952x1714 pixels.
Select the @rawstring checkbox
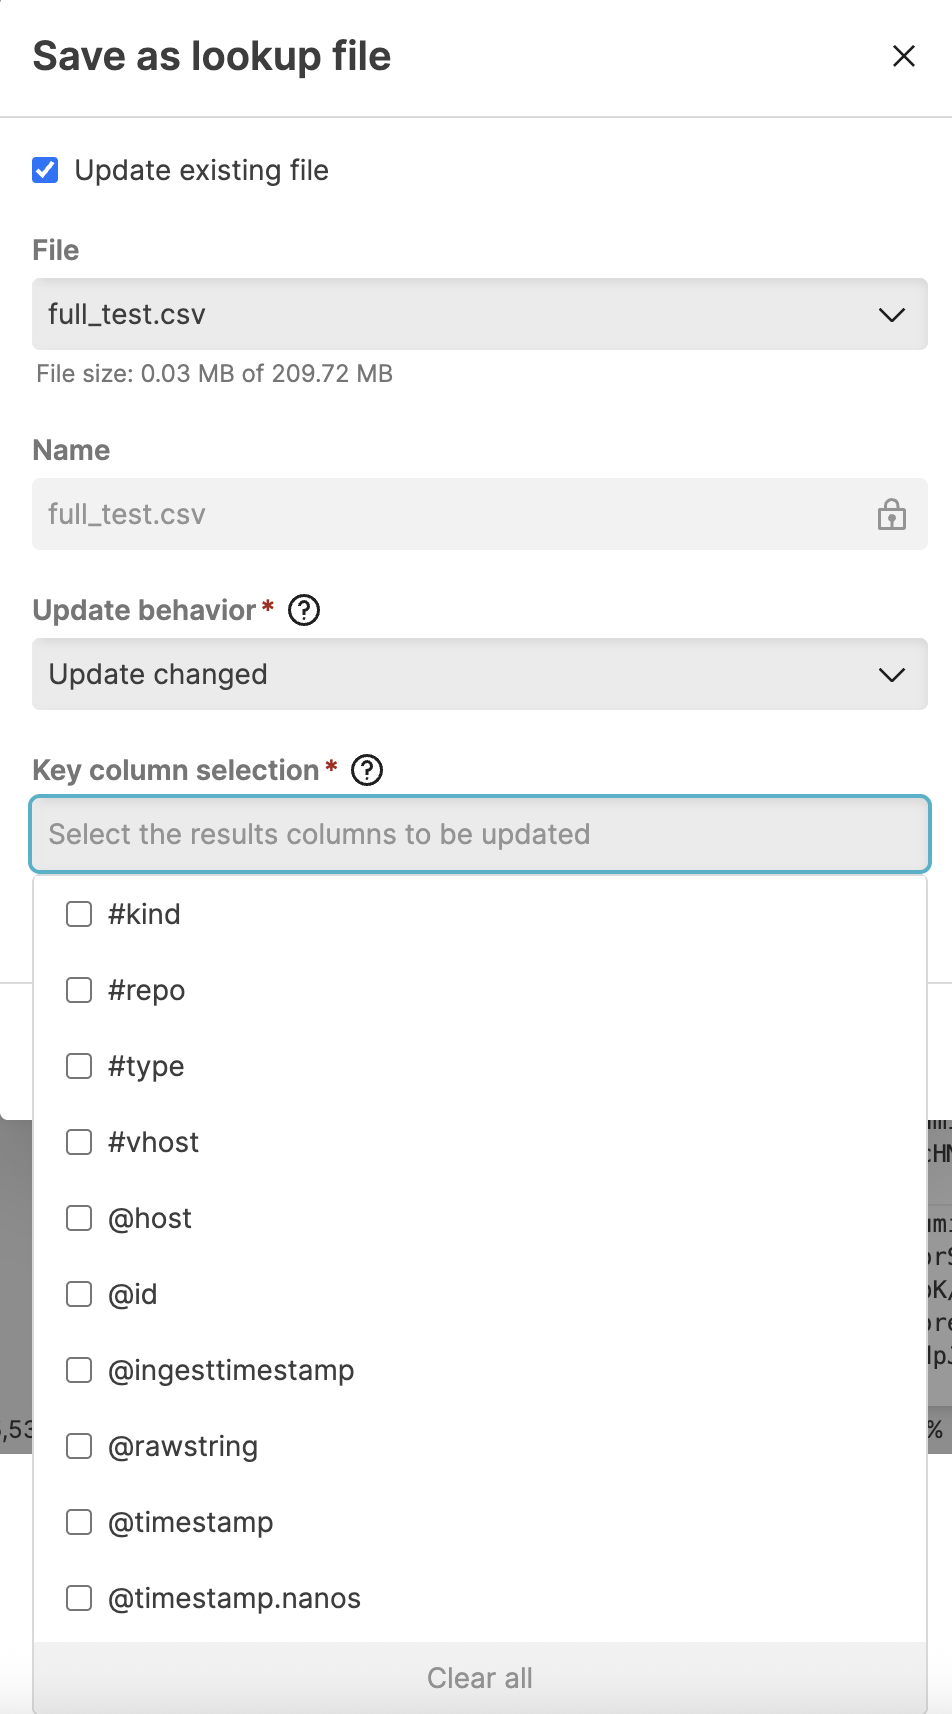point(78,1446)
